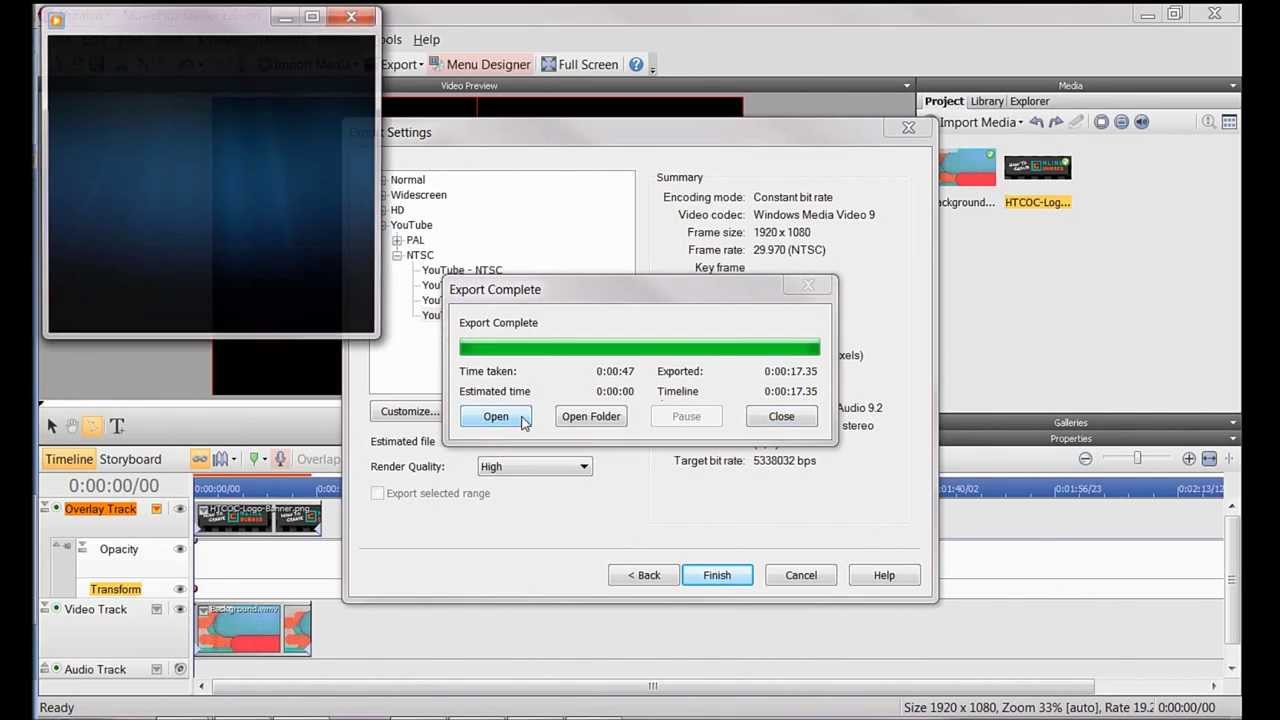Switch to the Timeline tab

(68, 459)
